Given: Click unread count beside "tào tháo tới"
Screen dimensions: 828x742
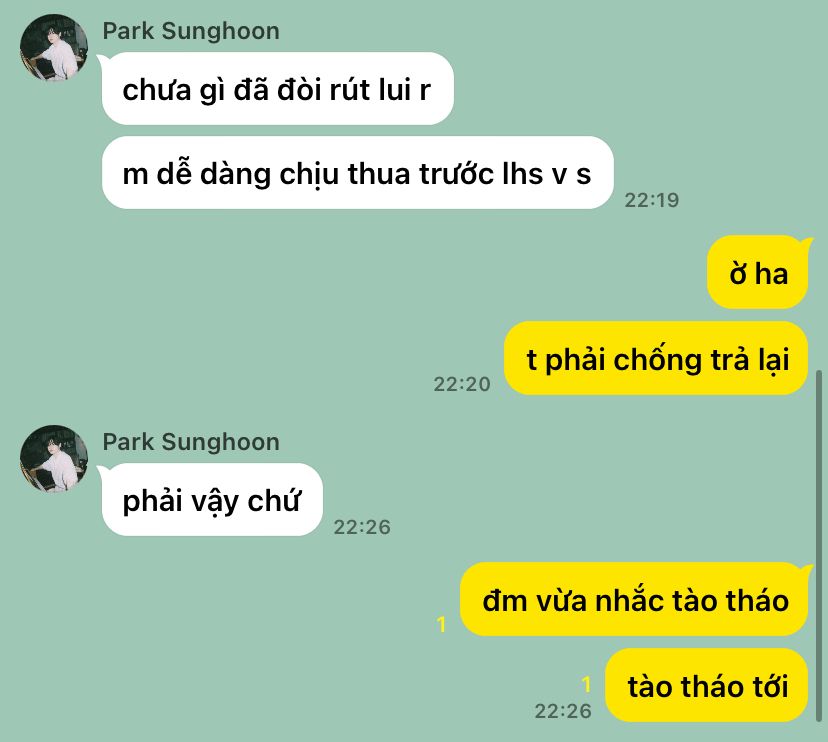Looking at the screenshot, I should coord(586,684).
